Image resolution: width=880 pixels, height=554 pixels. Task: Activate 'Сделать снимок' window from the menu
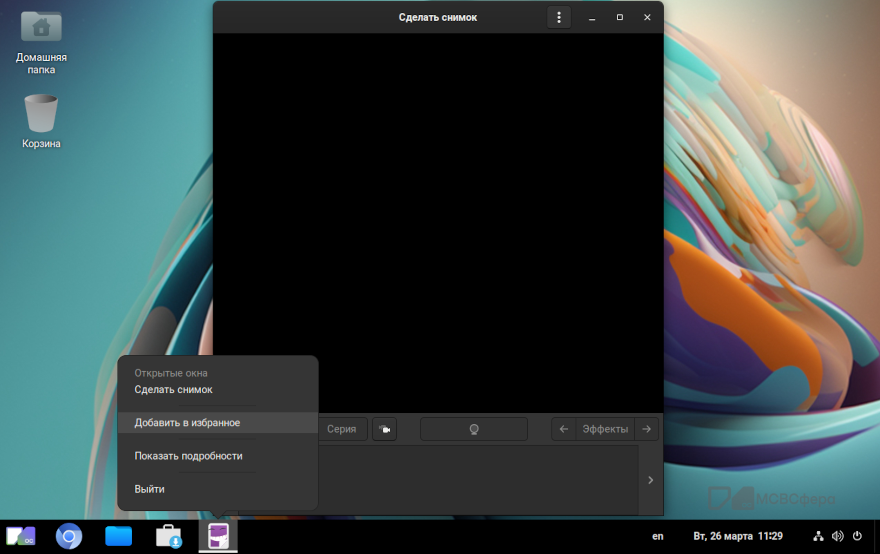173,390
